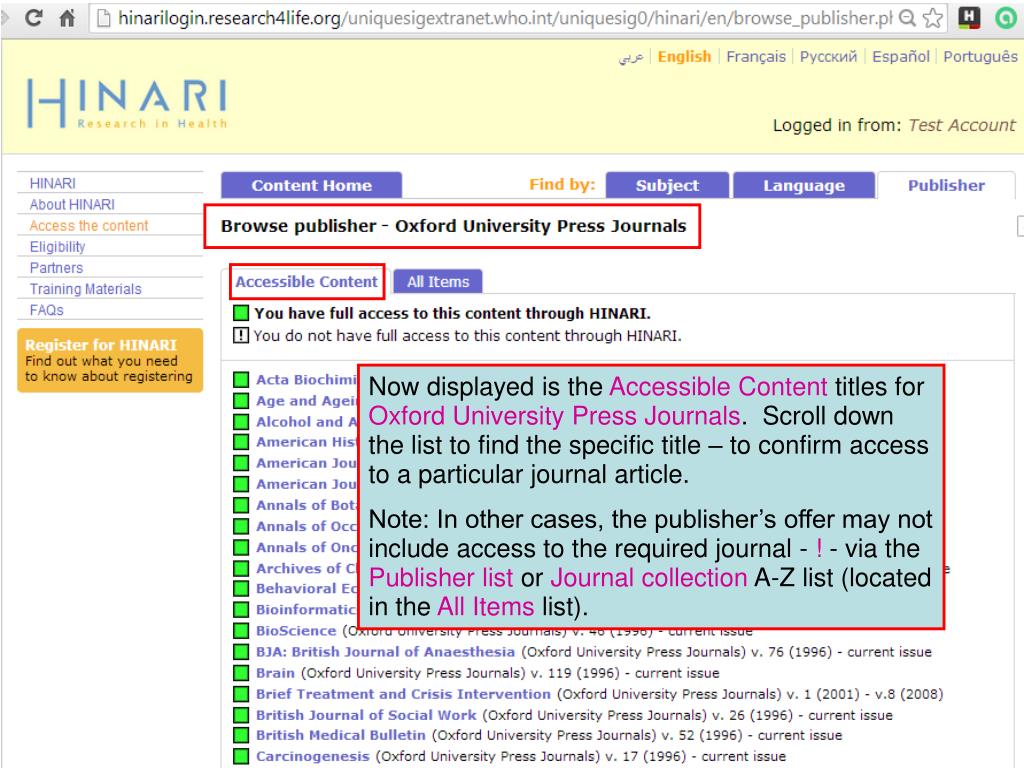Click green square beside Archives of Cl
The height and width of the screenshot is (768, 1024).
click(x=241, y=568)
